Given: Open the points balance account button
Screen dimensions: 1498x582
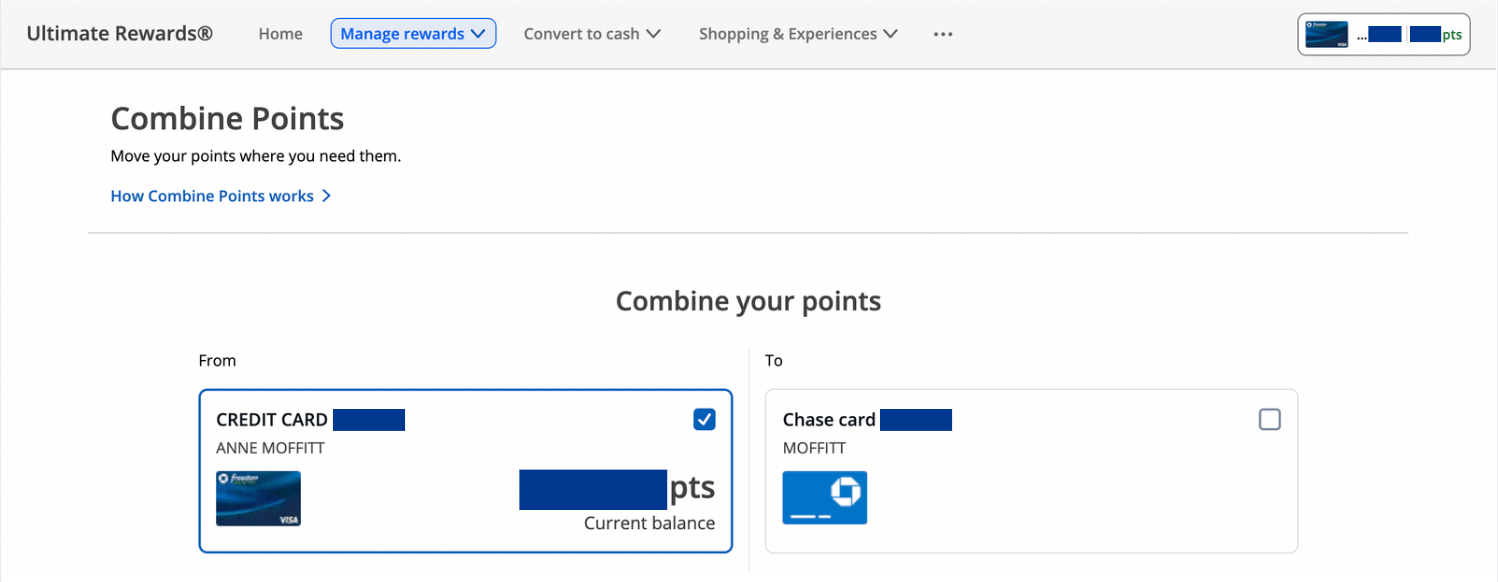Looking at the screenshot, I should pyautogui.click(x=1384, y=34).
